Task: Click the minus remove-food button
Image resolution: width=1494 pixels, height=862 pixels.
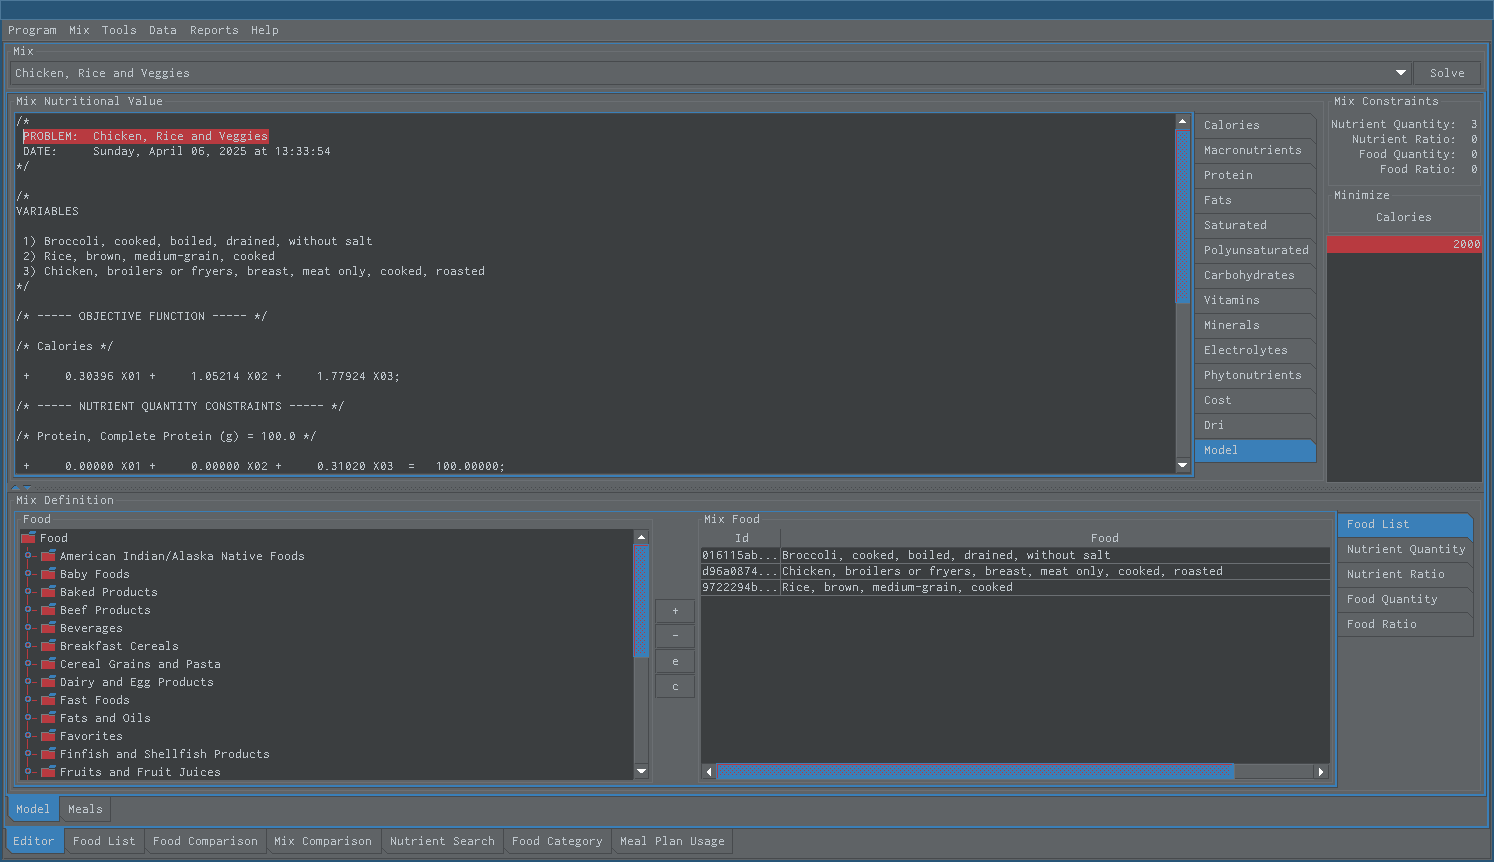Action: tap(675, 636)
